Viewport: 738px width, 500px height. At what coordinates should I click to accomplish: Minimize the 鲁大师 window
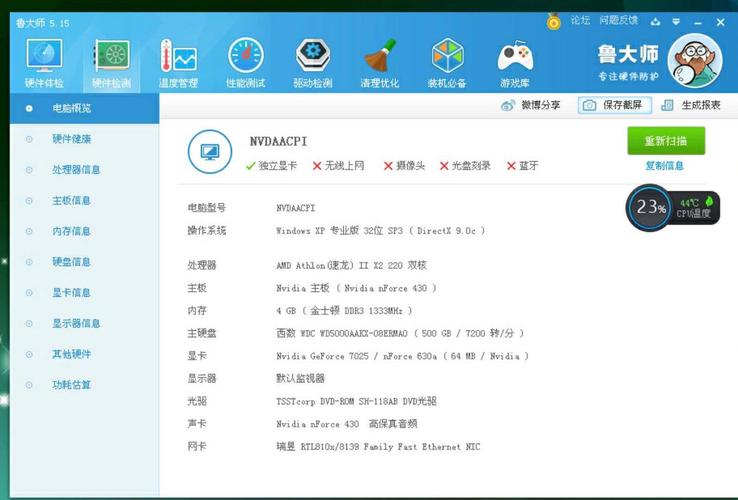pyautogui.click(x=698, y=22)
